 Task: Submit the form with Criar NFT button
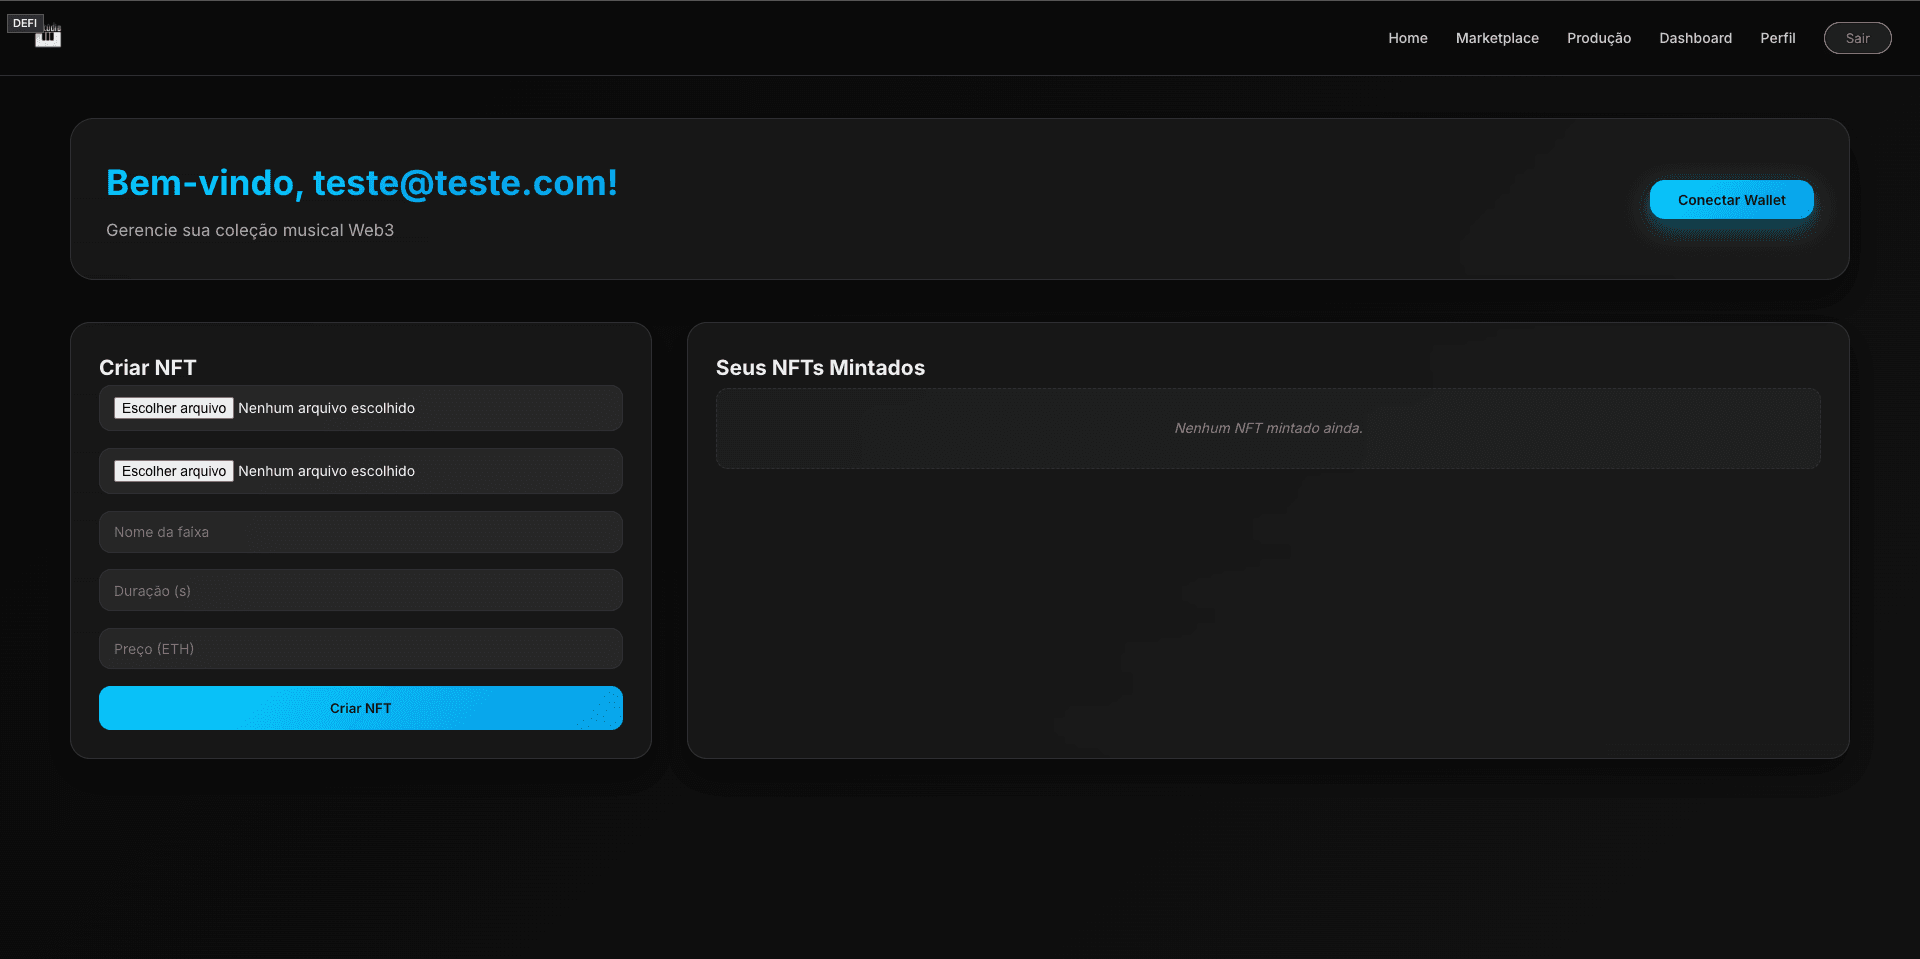pyautogui.click(x=360, y=708)
